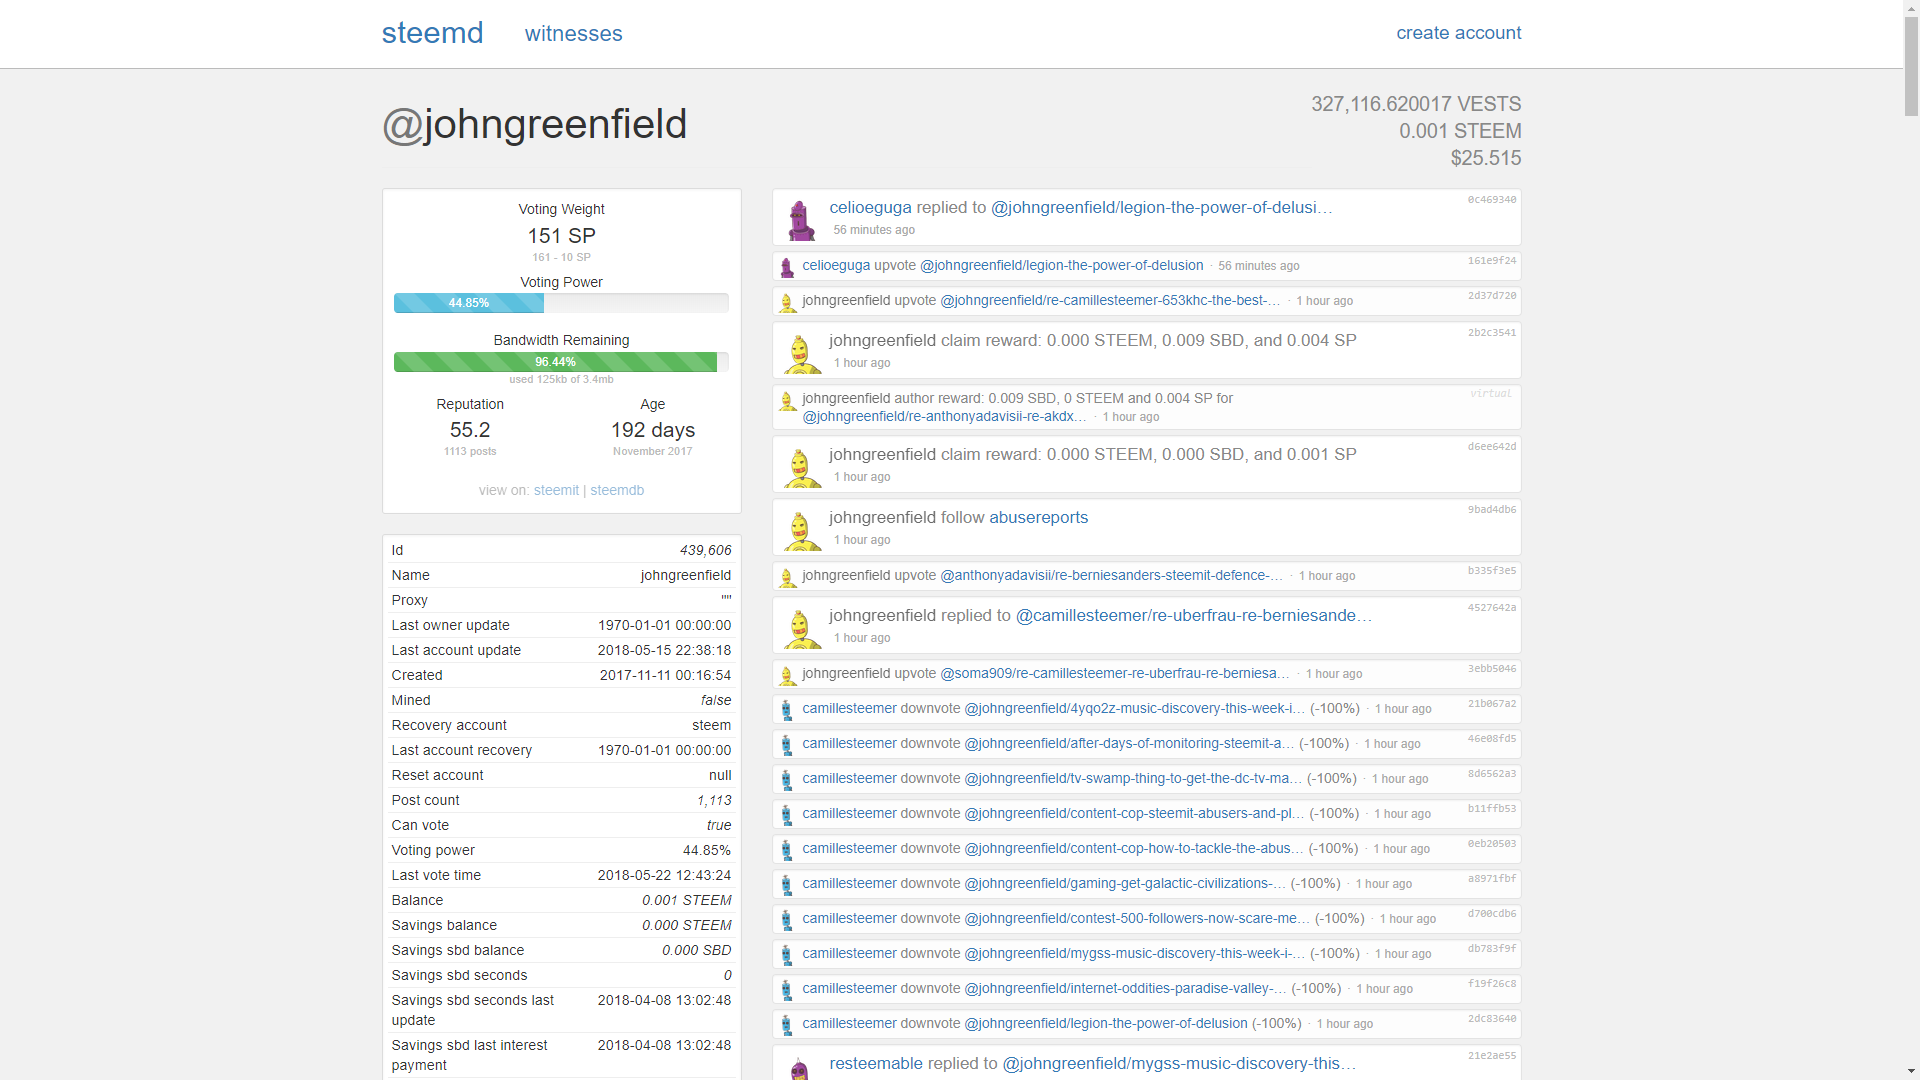This screenshot has height=1080, width=1920.
Task: Click the Post count 1,113 value
Action: [714, 800]
